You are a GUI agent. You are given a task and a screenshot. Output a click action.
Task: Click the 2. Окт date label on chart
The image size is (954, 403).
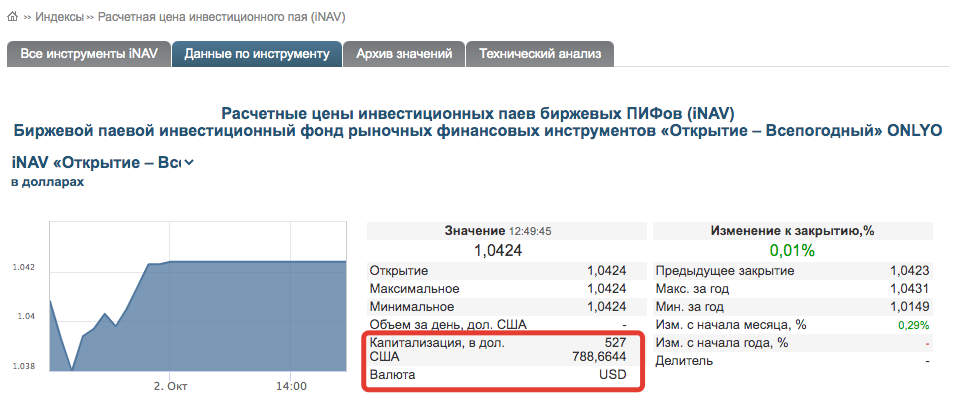170,386
